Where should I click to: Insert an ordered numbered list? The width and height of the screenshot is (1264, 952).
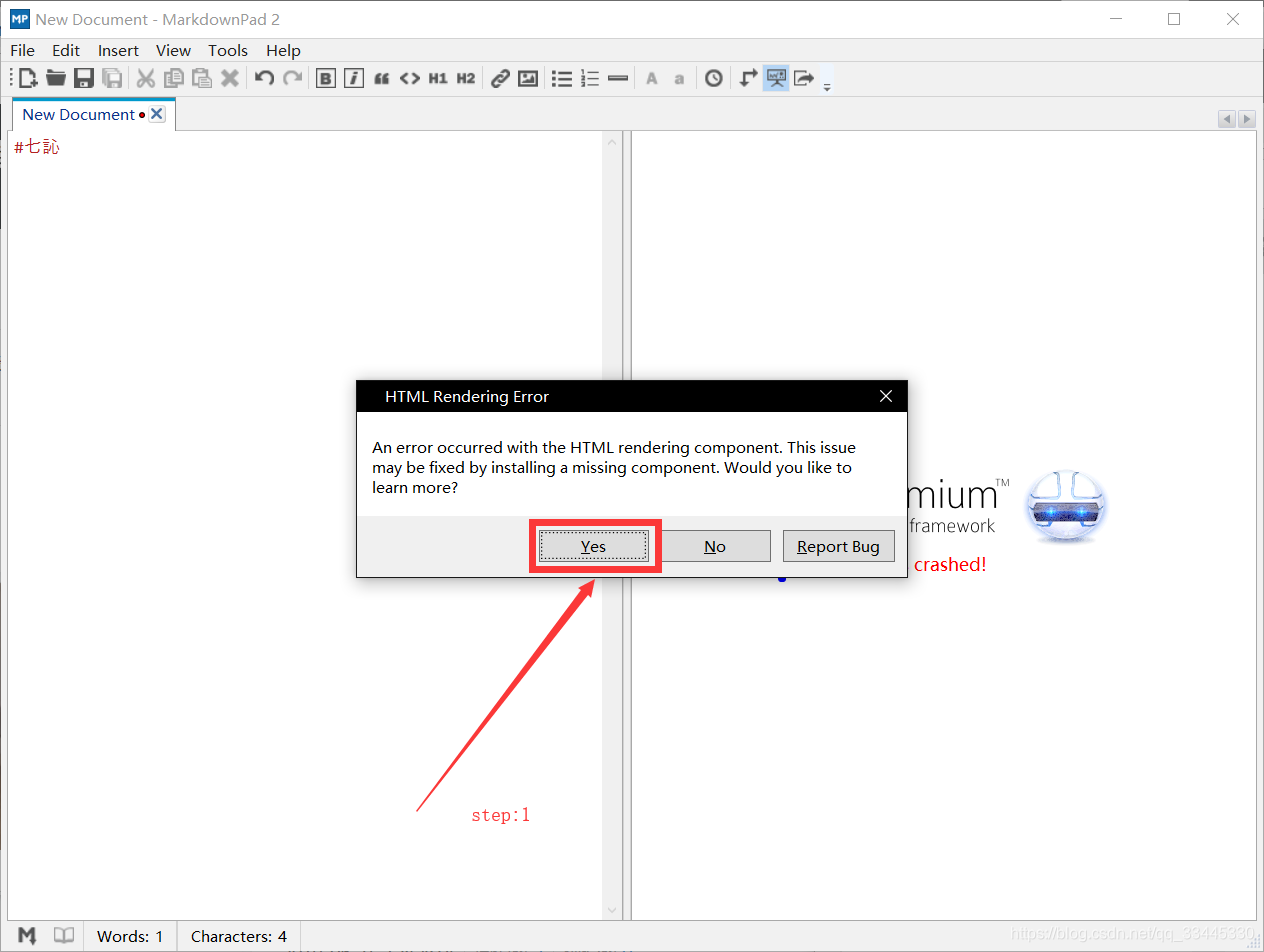pyautogui.click(x=590, y=78)
